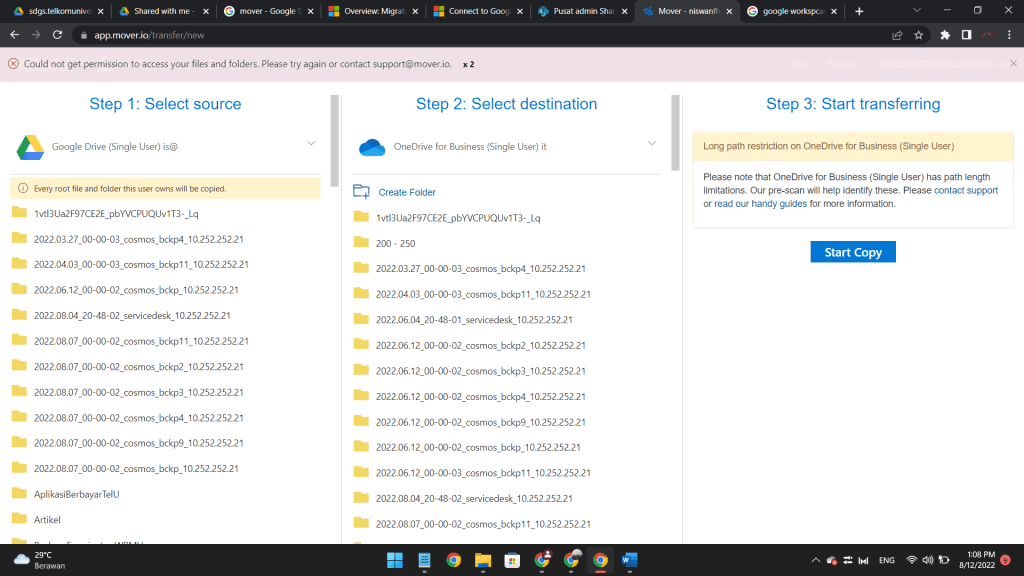
Task: Open the read our handy guides link
Action: click(760, 204)
